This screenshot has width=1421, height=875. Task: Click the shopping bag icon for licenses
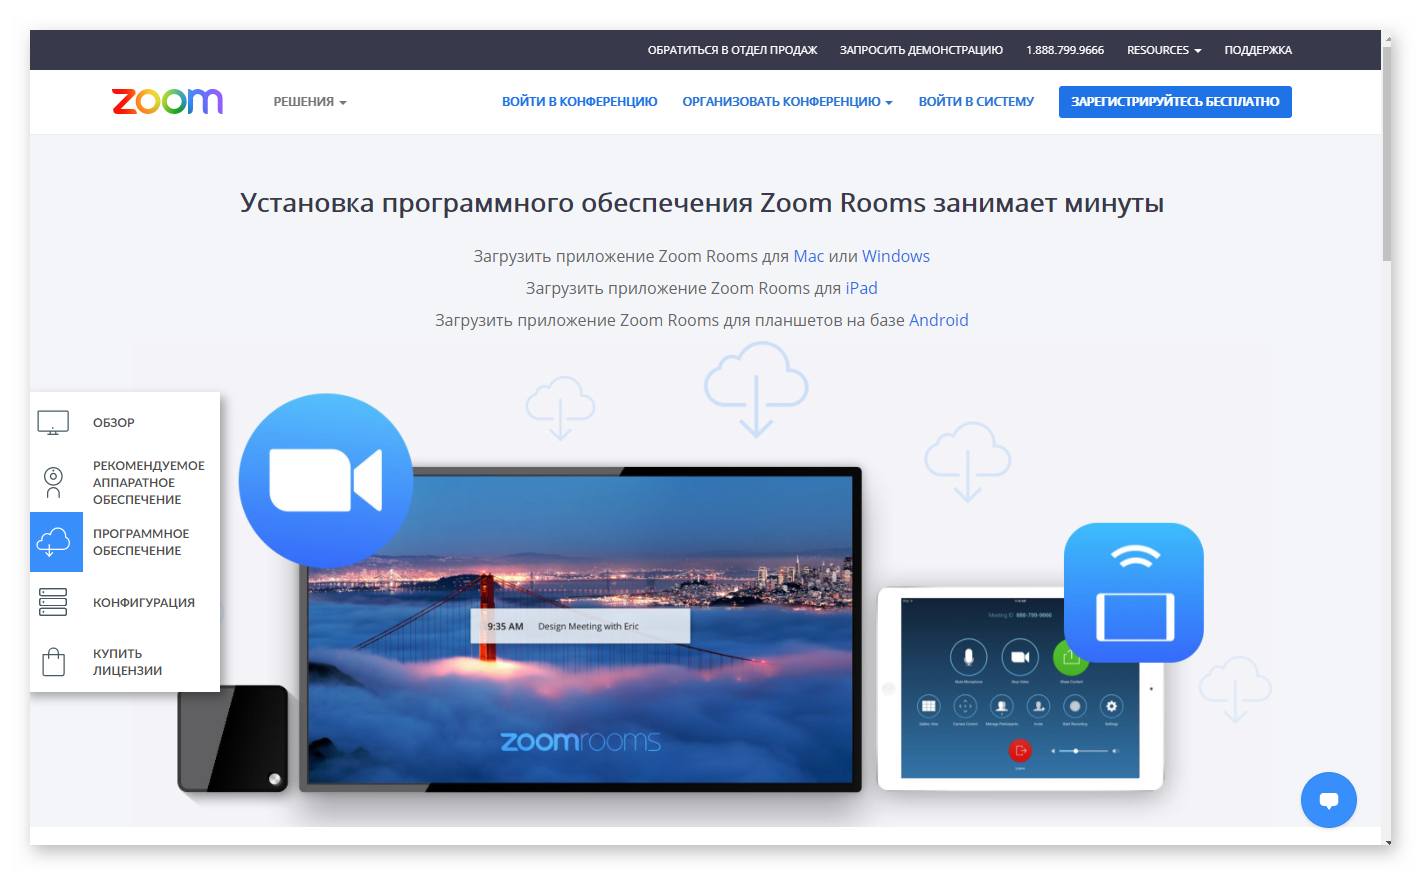[53, 662]
